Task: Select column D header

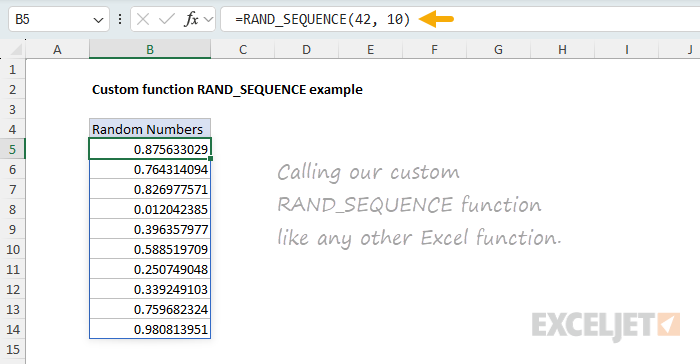Action: click(x=306, y=50)
